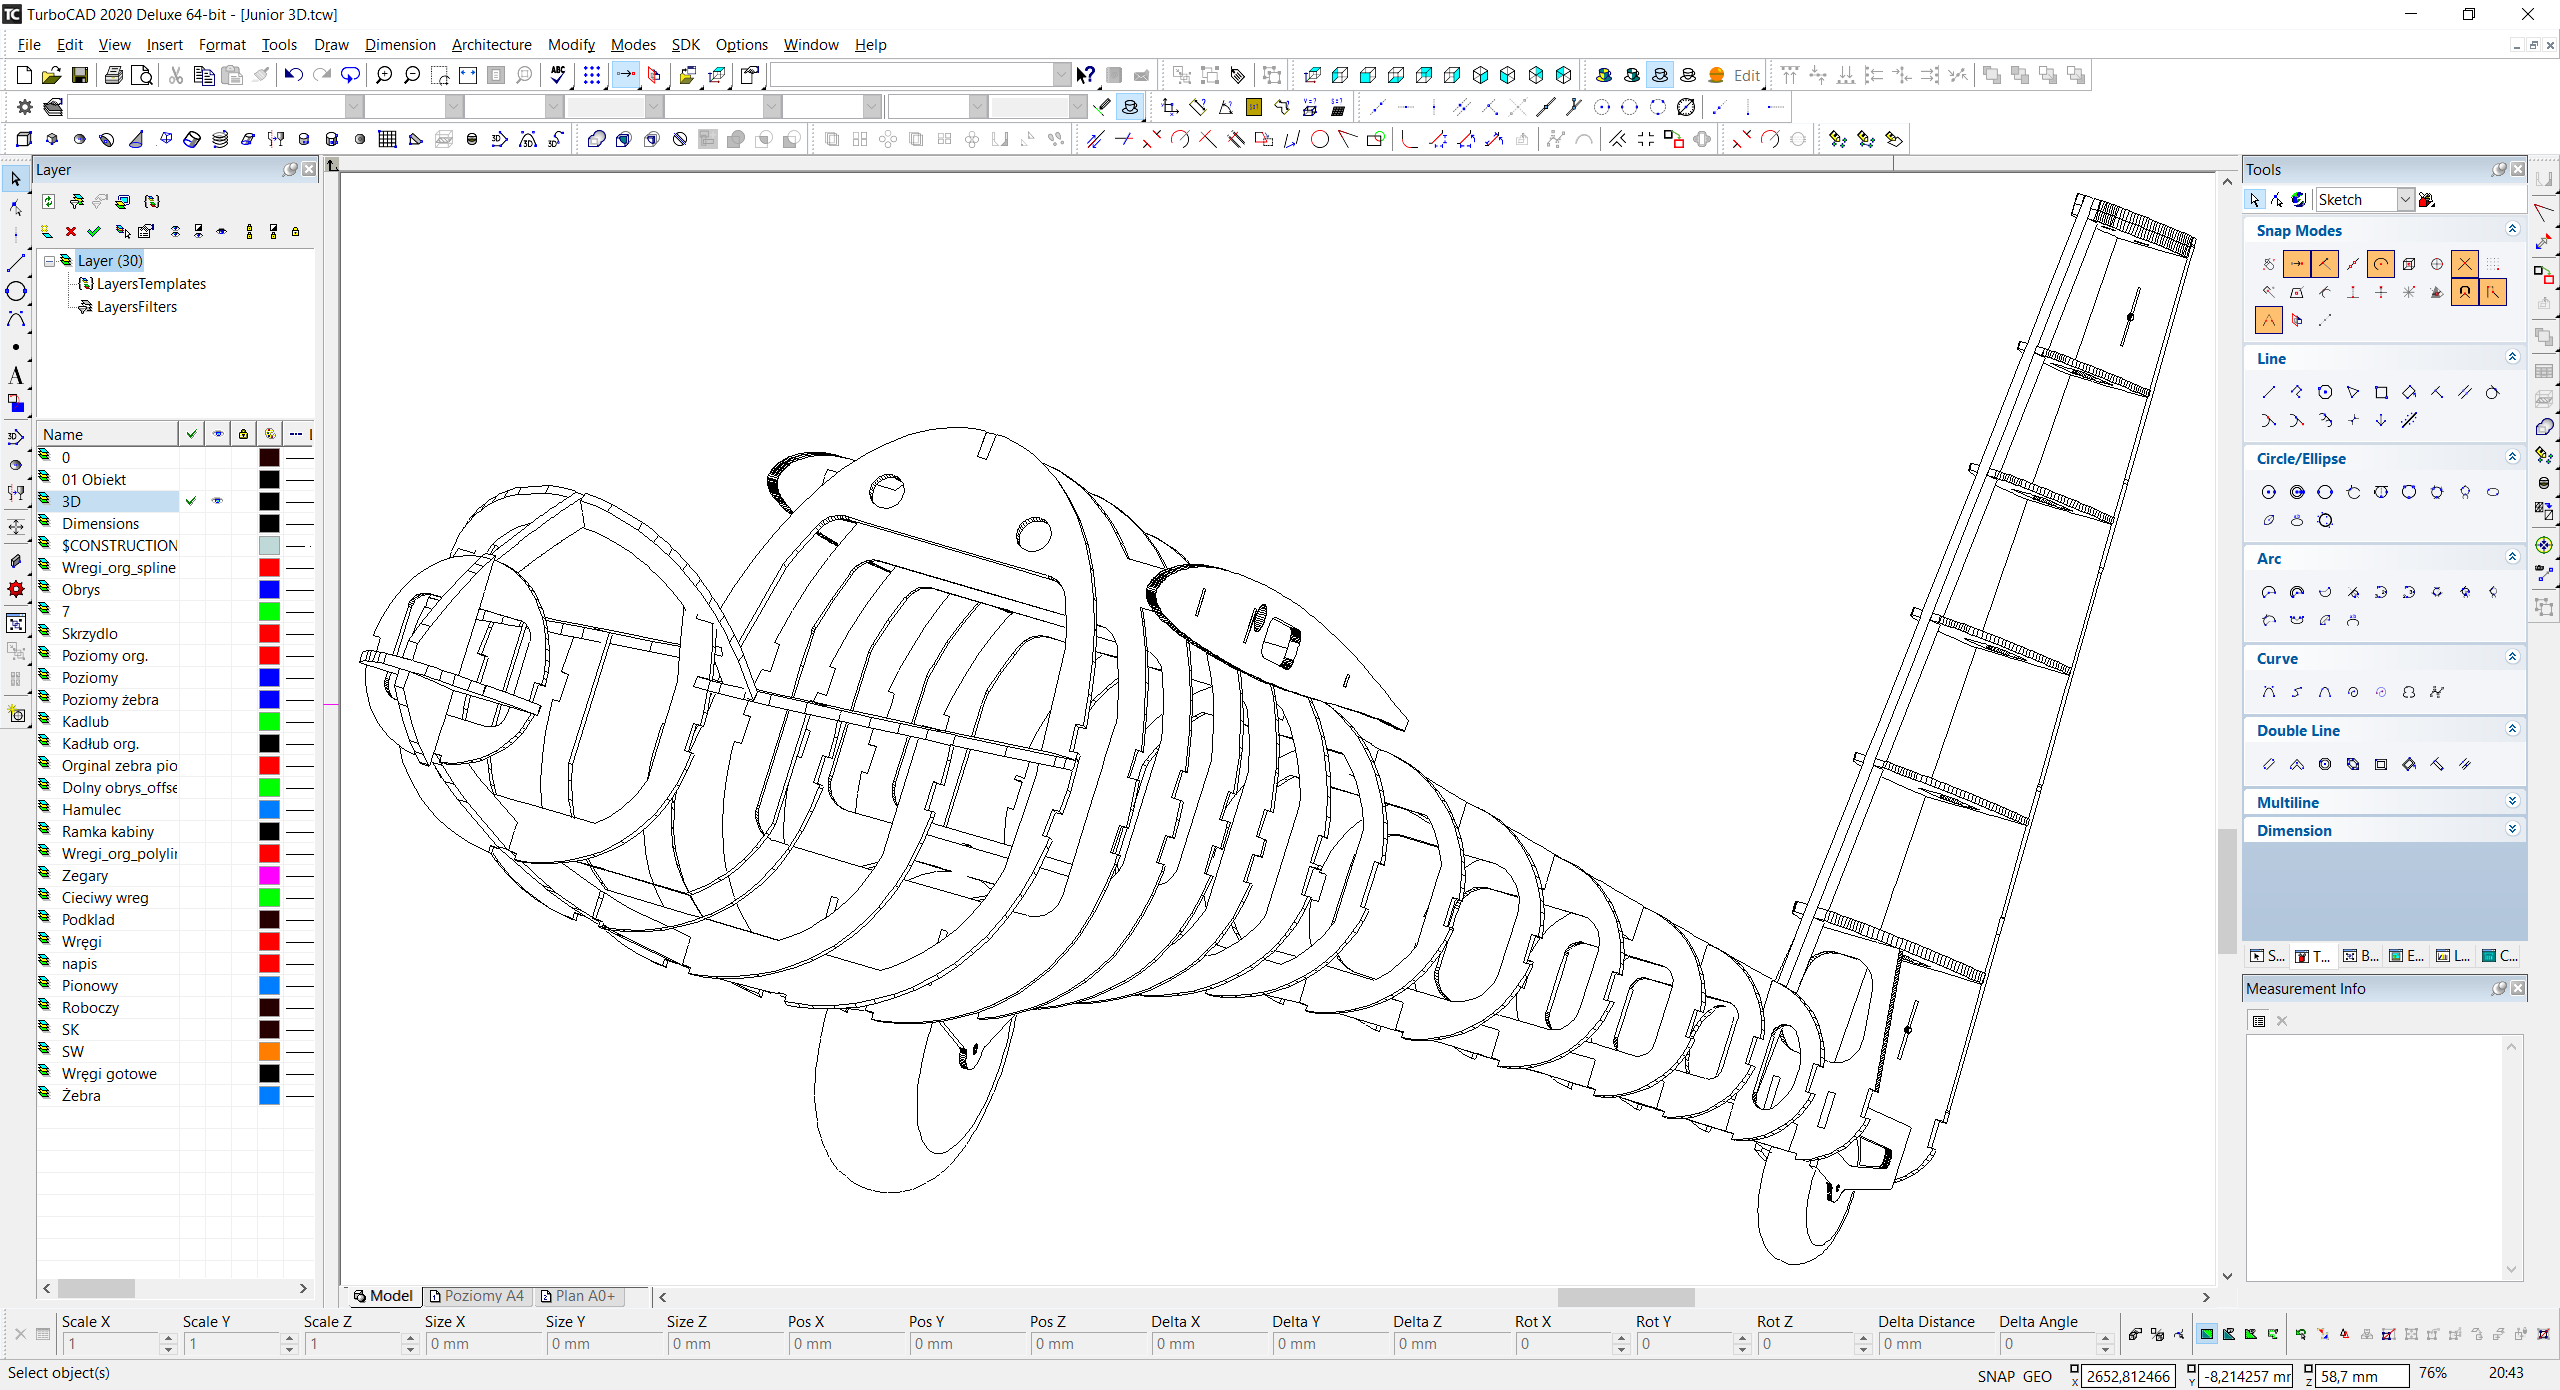Toggle the Intersection snap mode
2560x1390 pixels.
(x=2465, y=264)
